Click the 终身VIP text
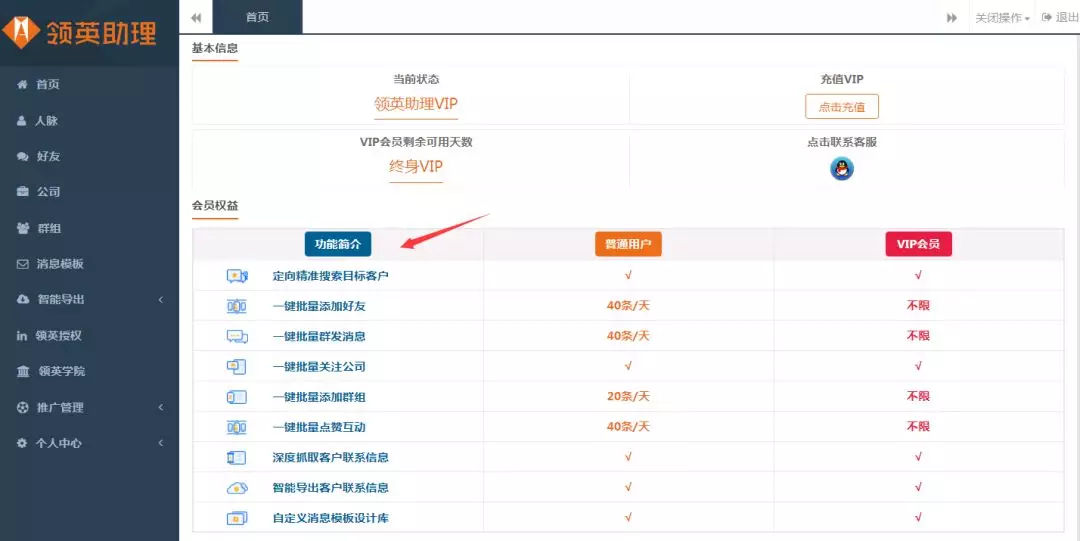 (x=415, y=166)
